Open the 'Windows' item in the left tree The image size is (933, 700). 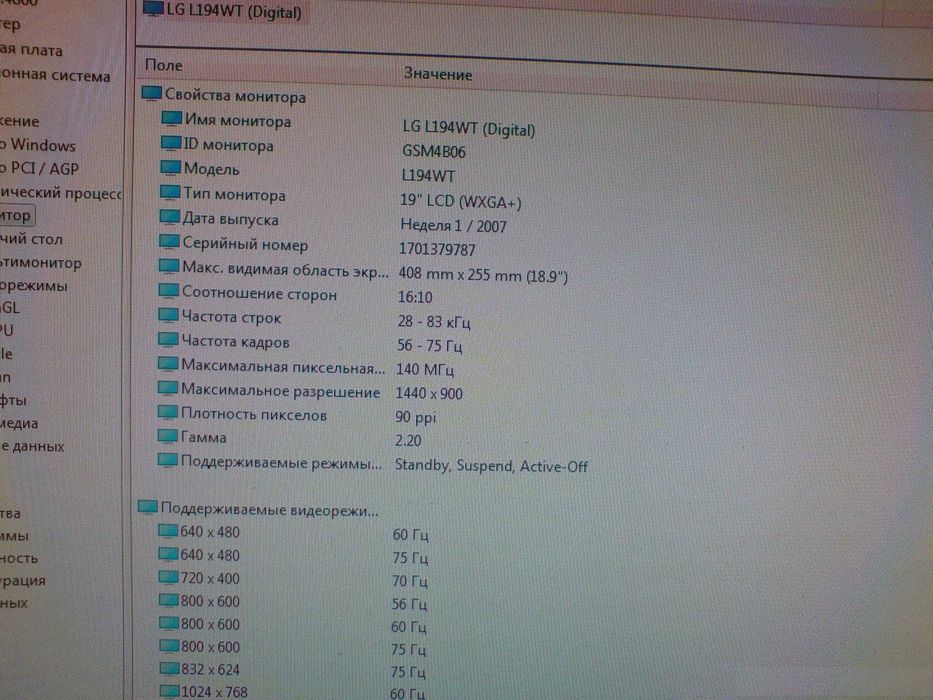43,145
